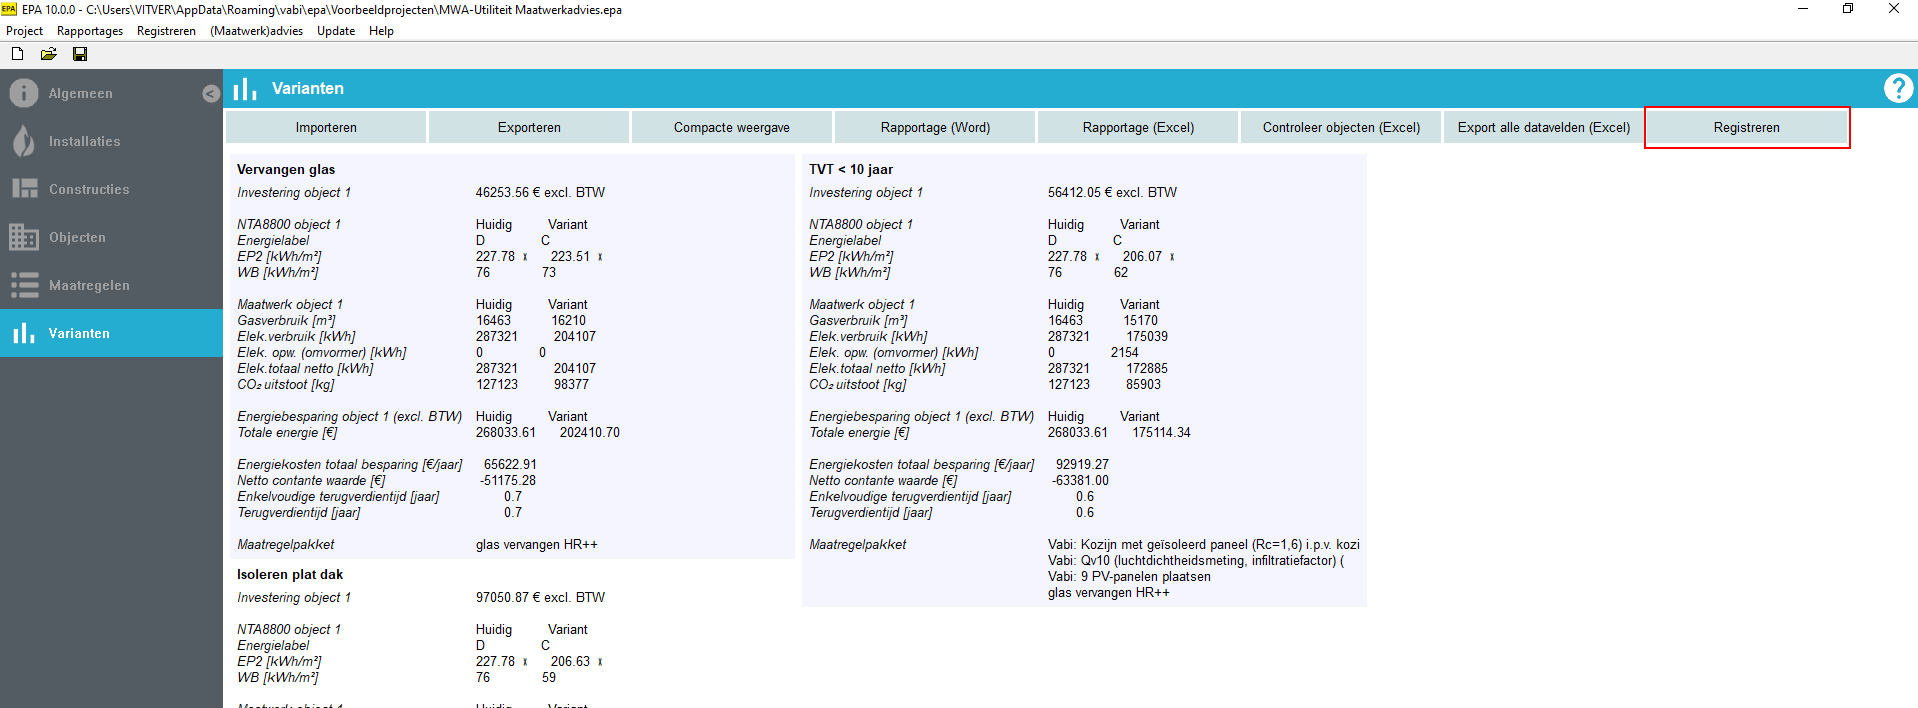Open the Rapportages menu
Screen dimensions: 1918x708
click(x=90, y=31)
